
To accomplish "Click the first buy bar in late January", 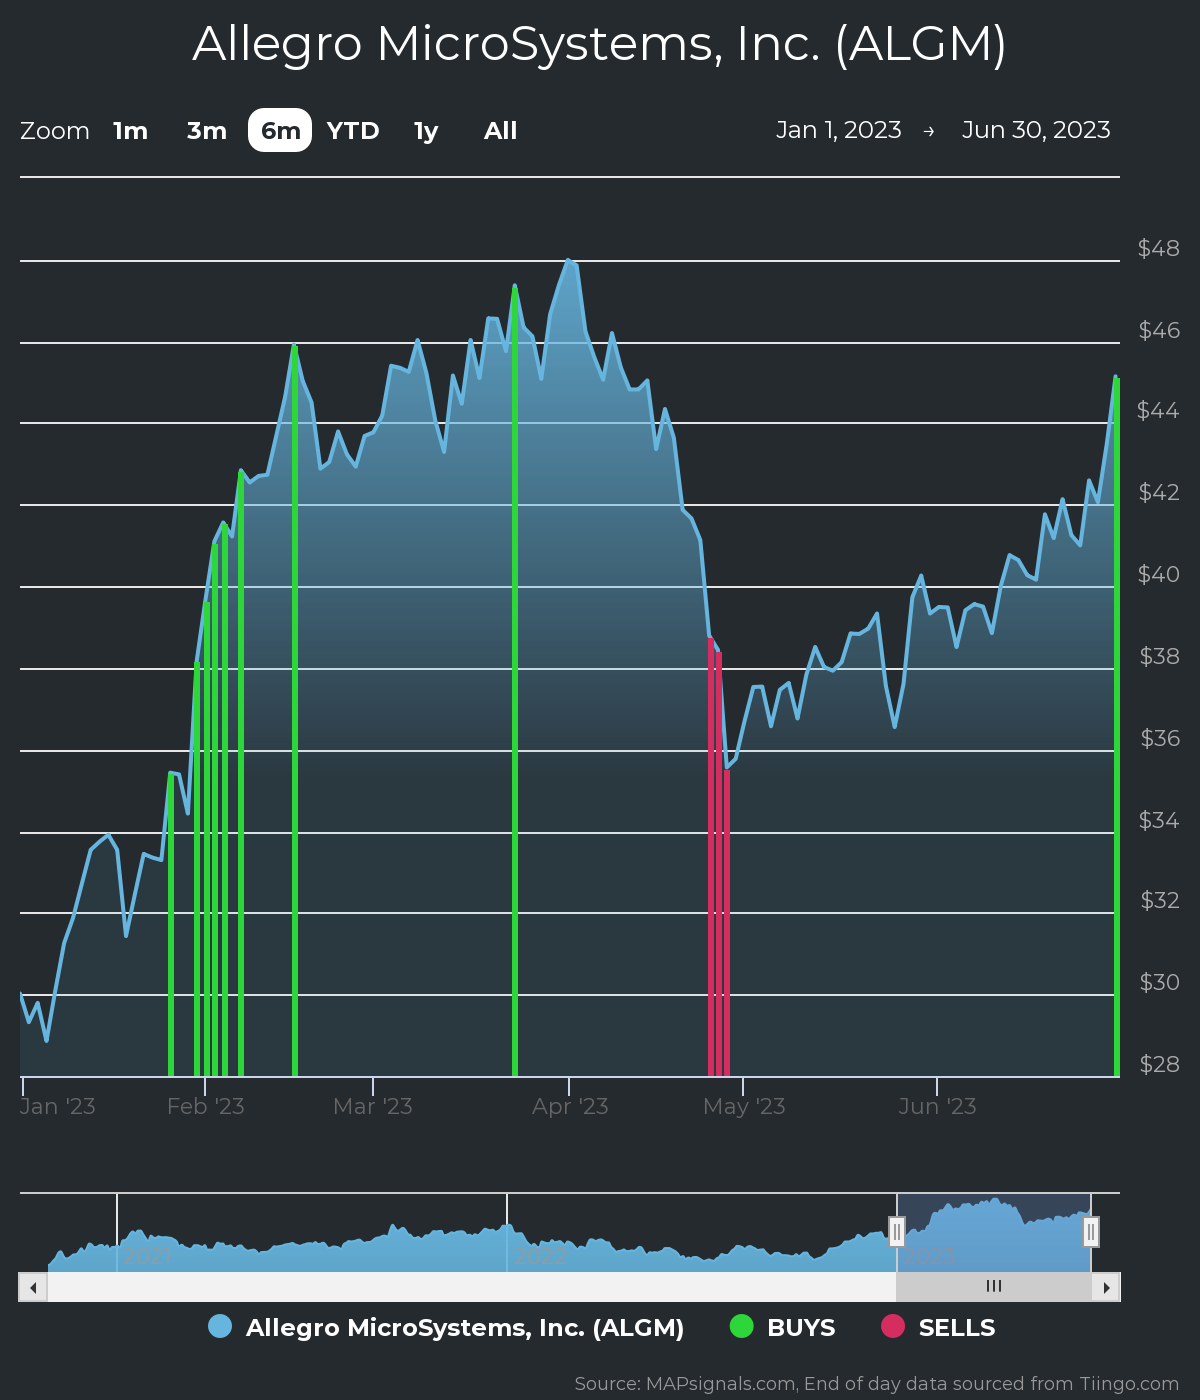I will point(171,925).
